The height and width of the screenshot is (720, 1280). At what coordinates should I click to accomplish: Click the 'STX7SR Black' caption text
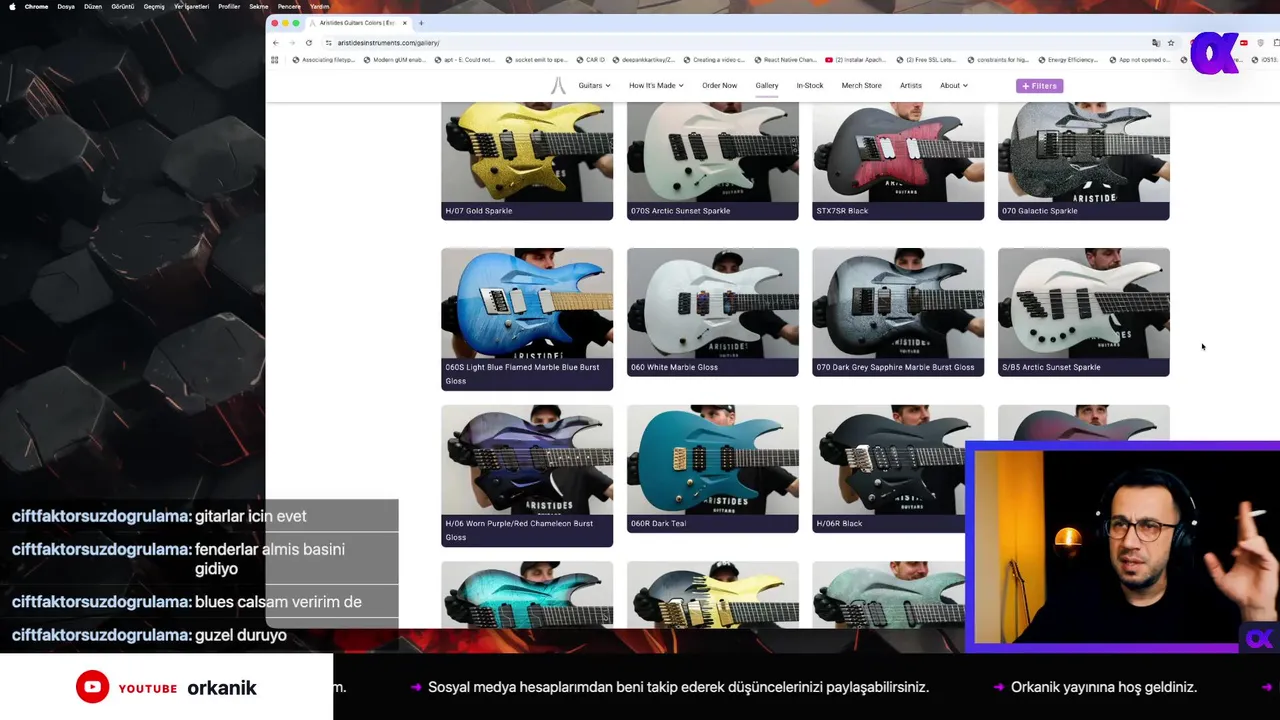(x=842, y=211)
